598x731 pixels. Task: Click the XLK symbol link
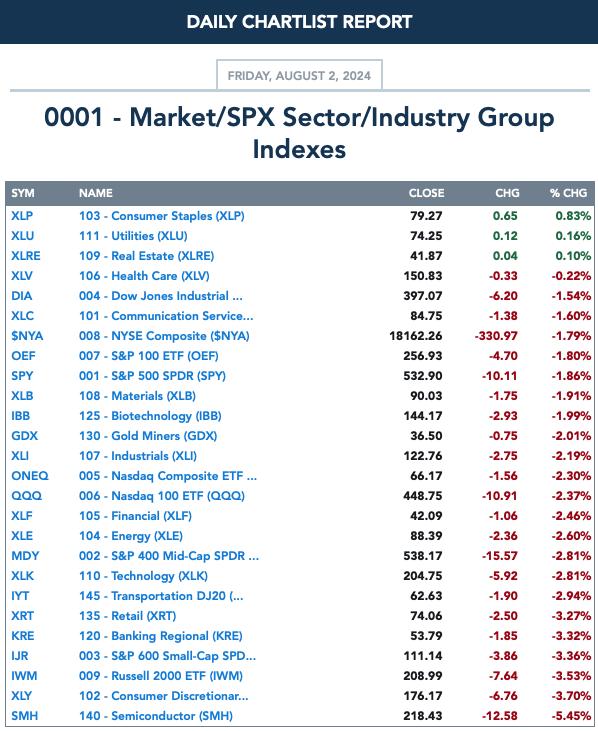click(x=22, y=576)
